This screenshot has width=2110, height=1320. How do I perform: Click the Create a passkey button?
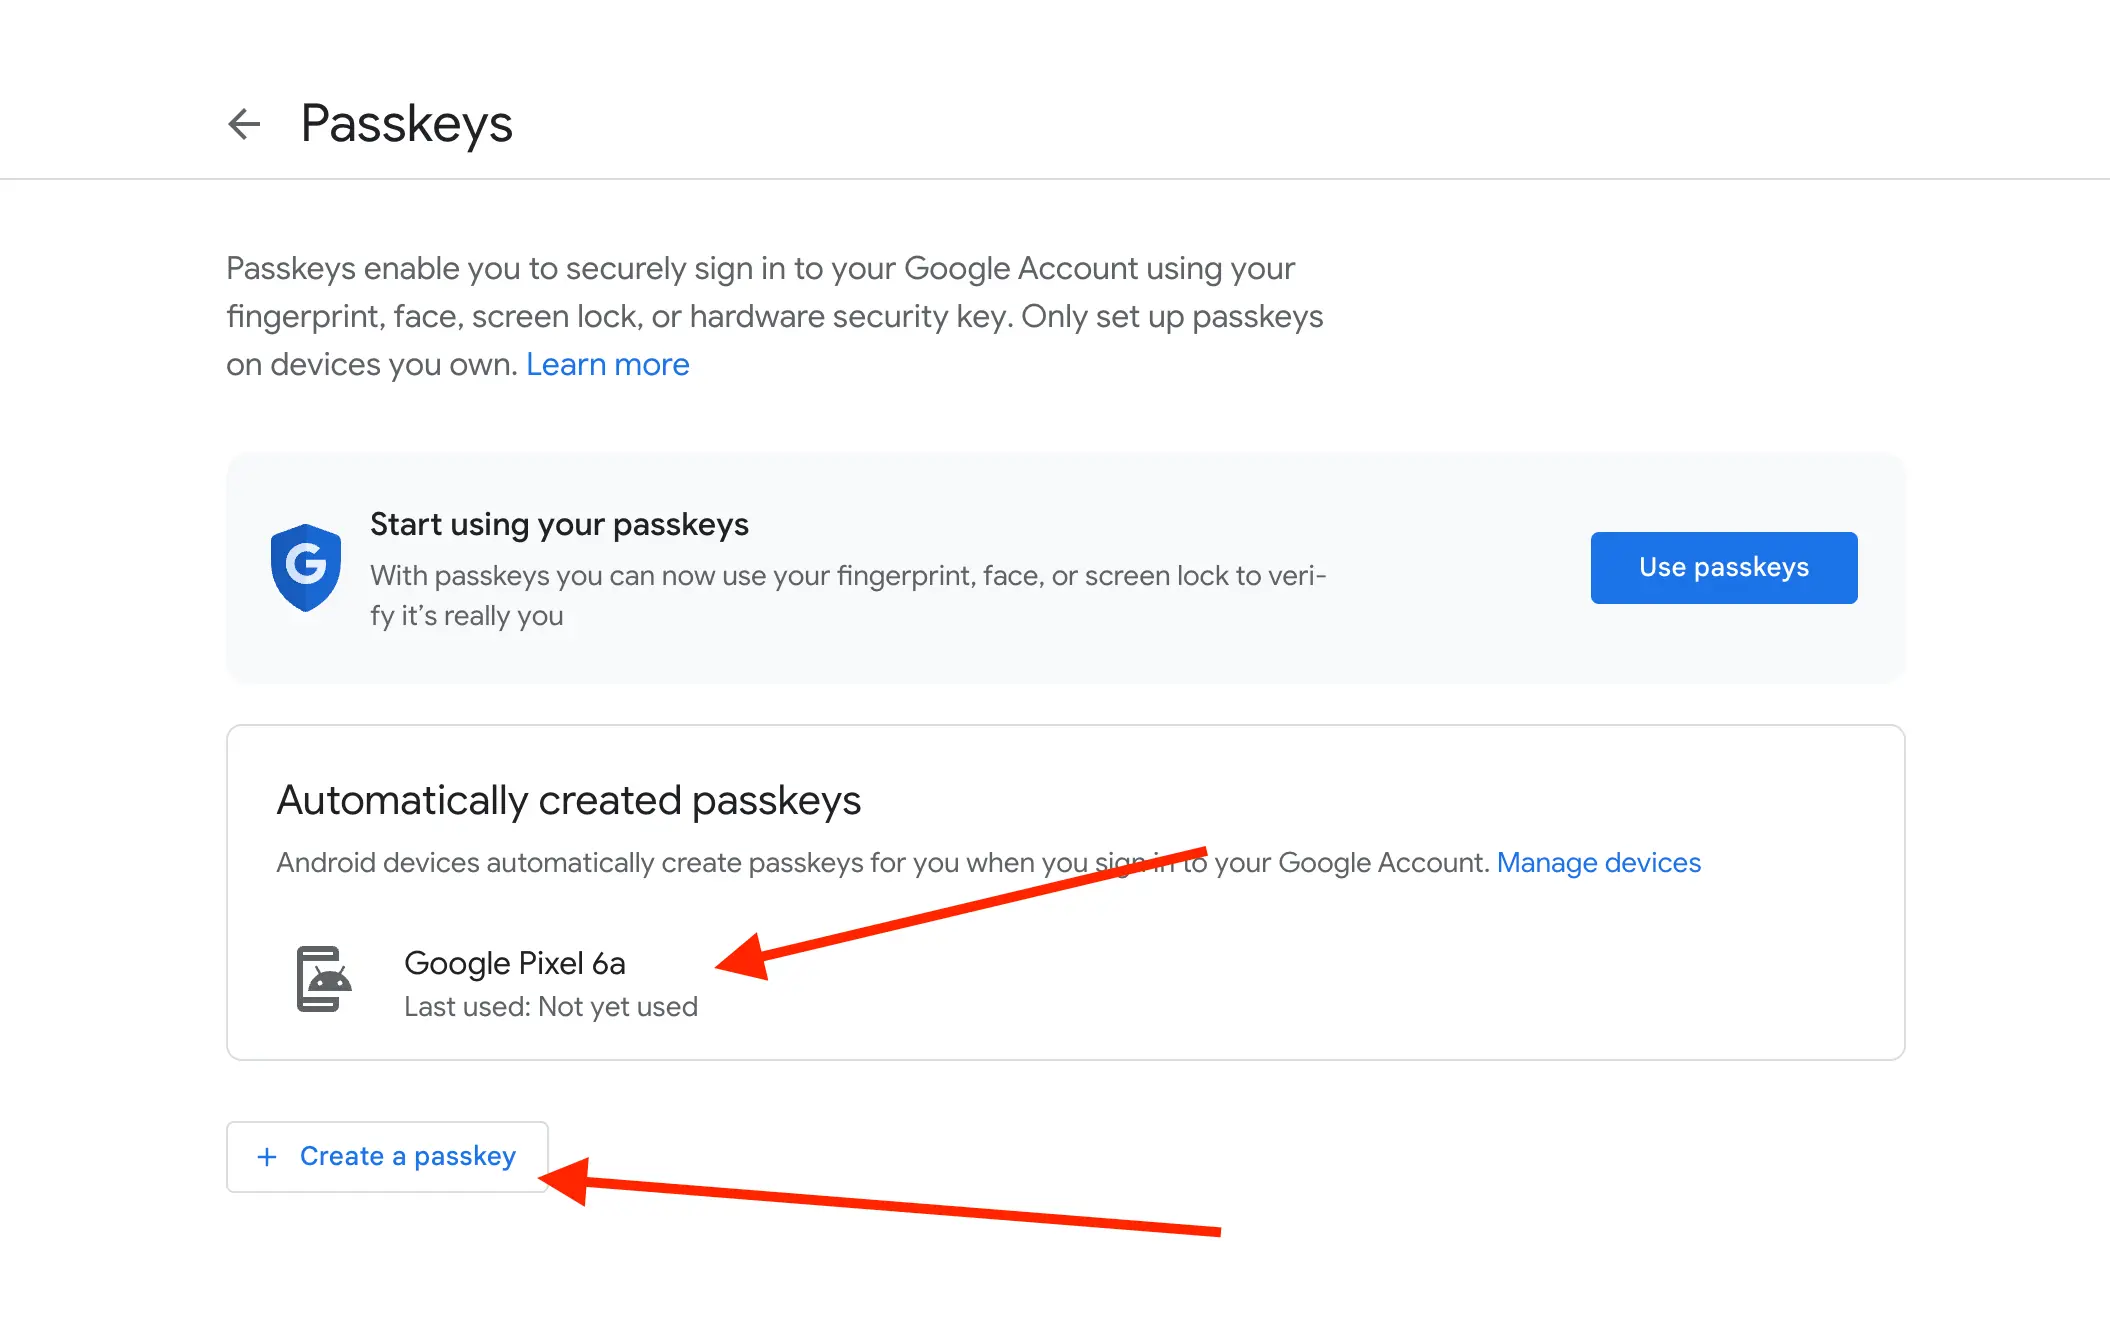[x=387, y=1157]
